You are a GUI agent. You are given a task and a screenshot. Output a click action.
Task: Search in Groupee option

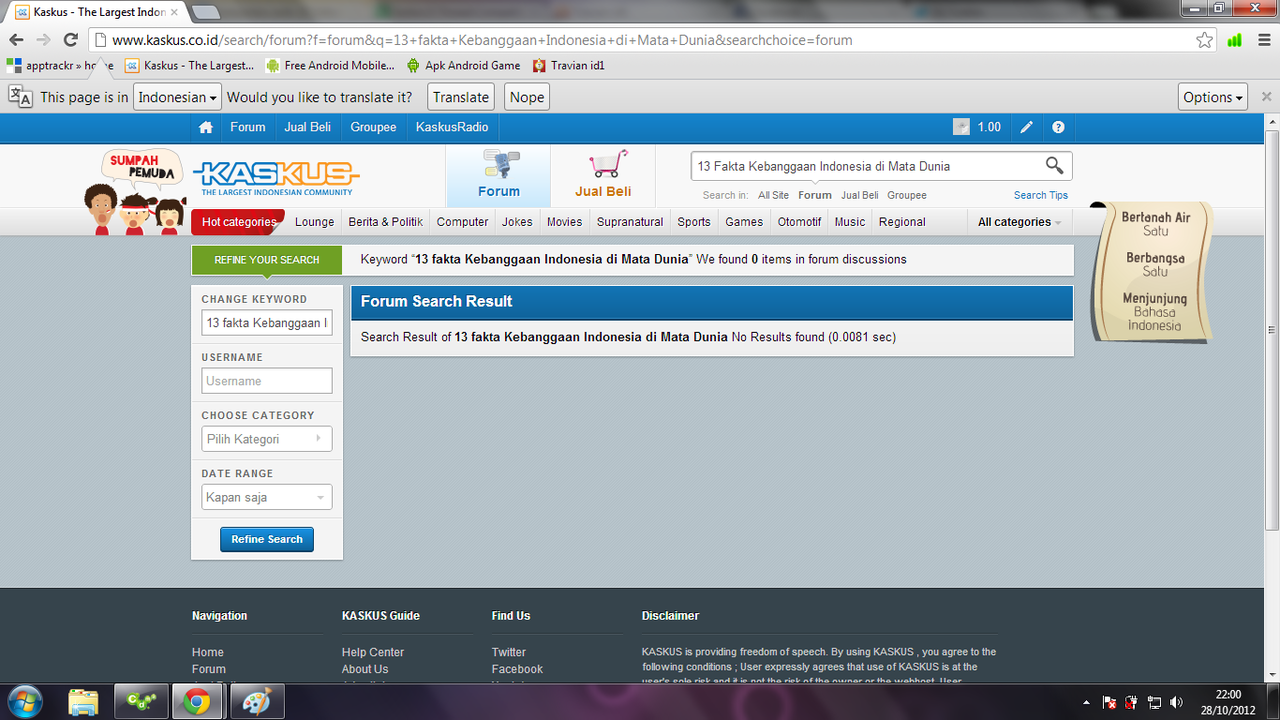[x=907, y=195]
